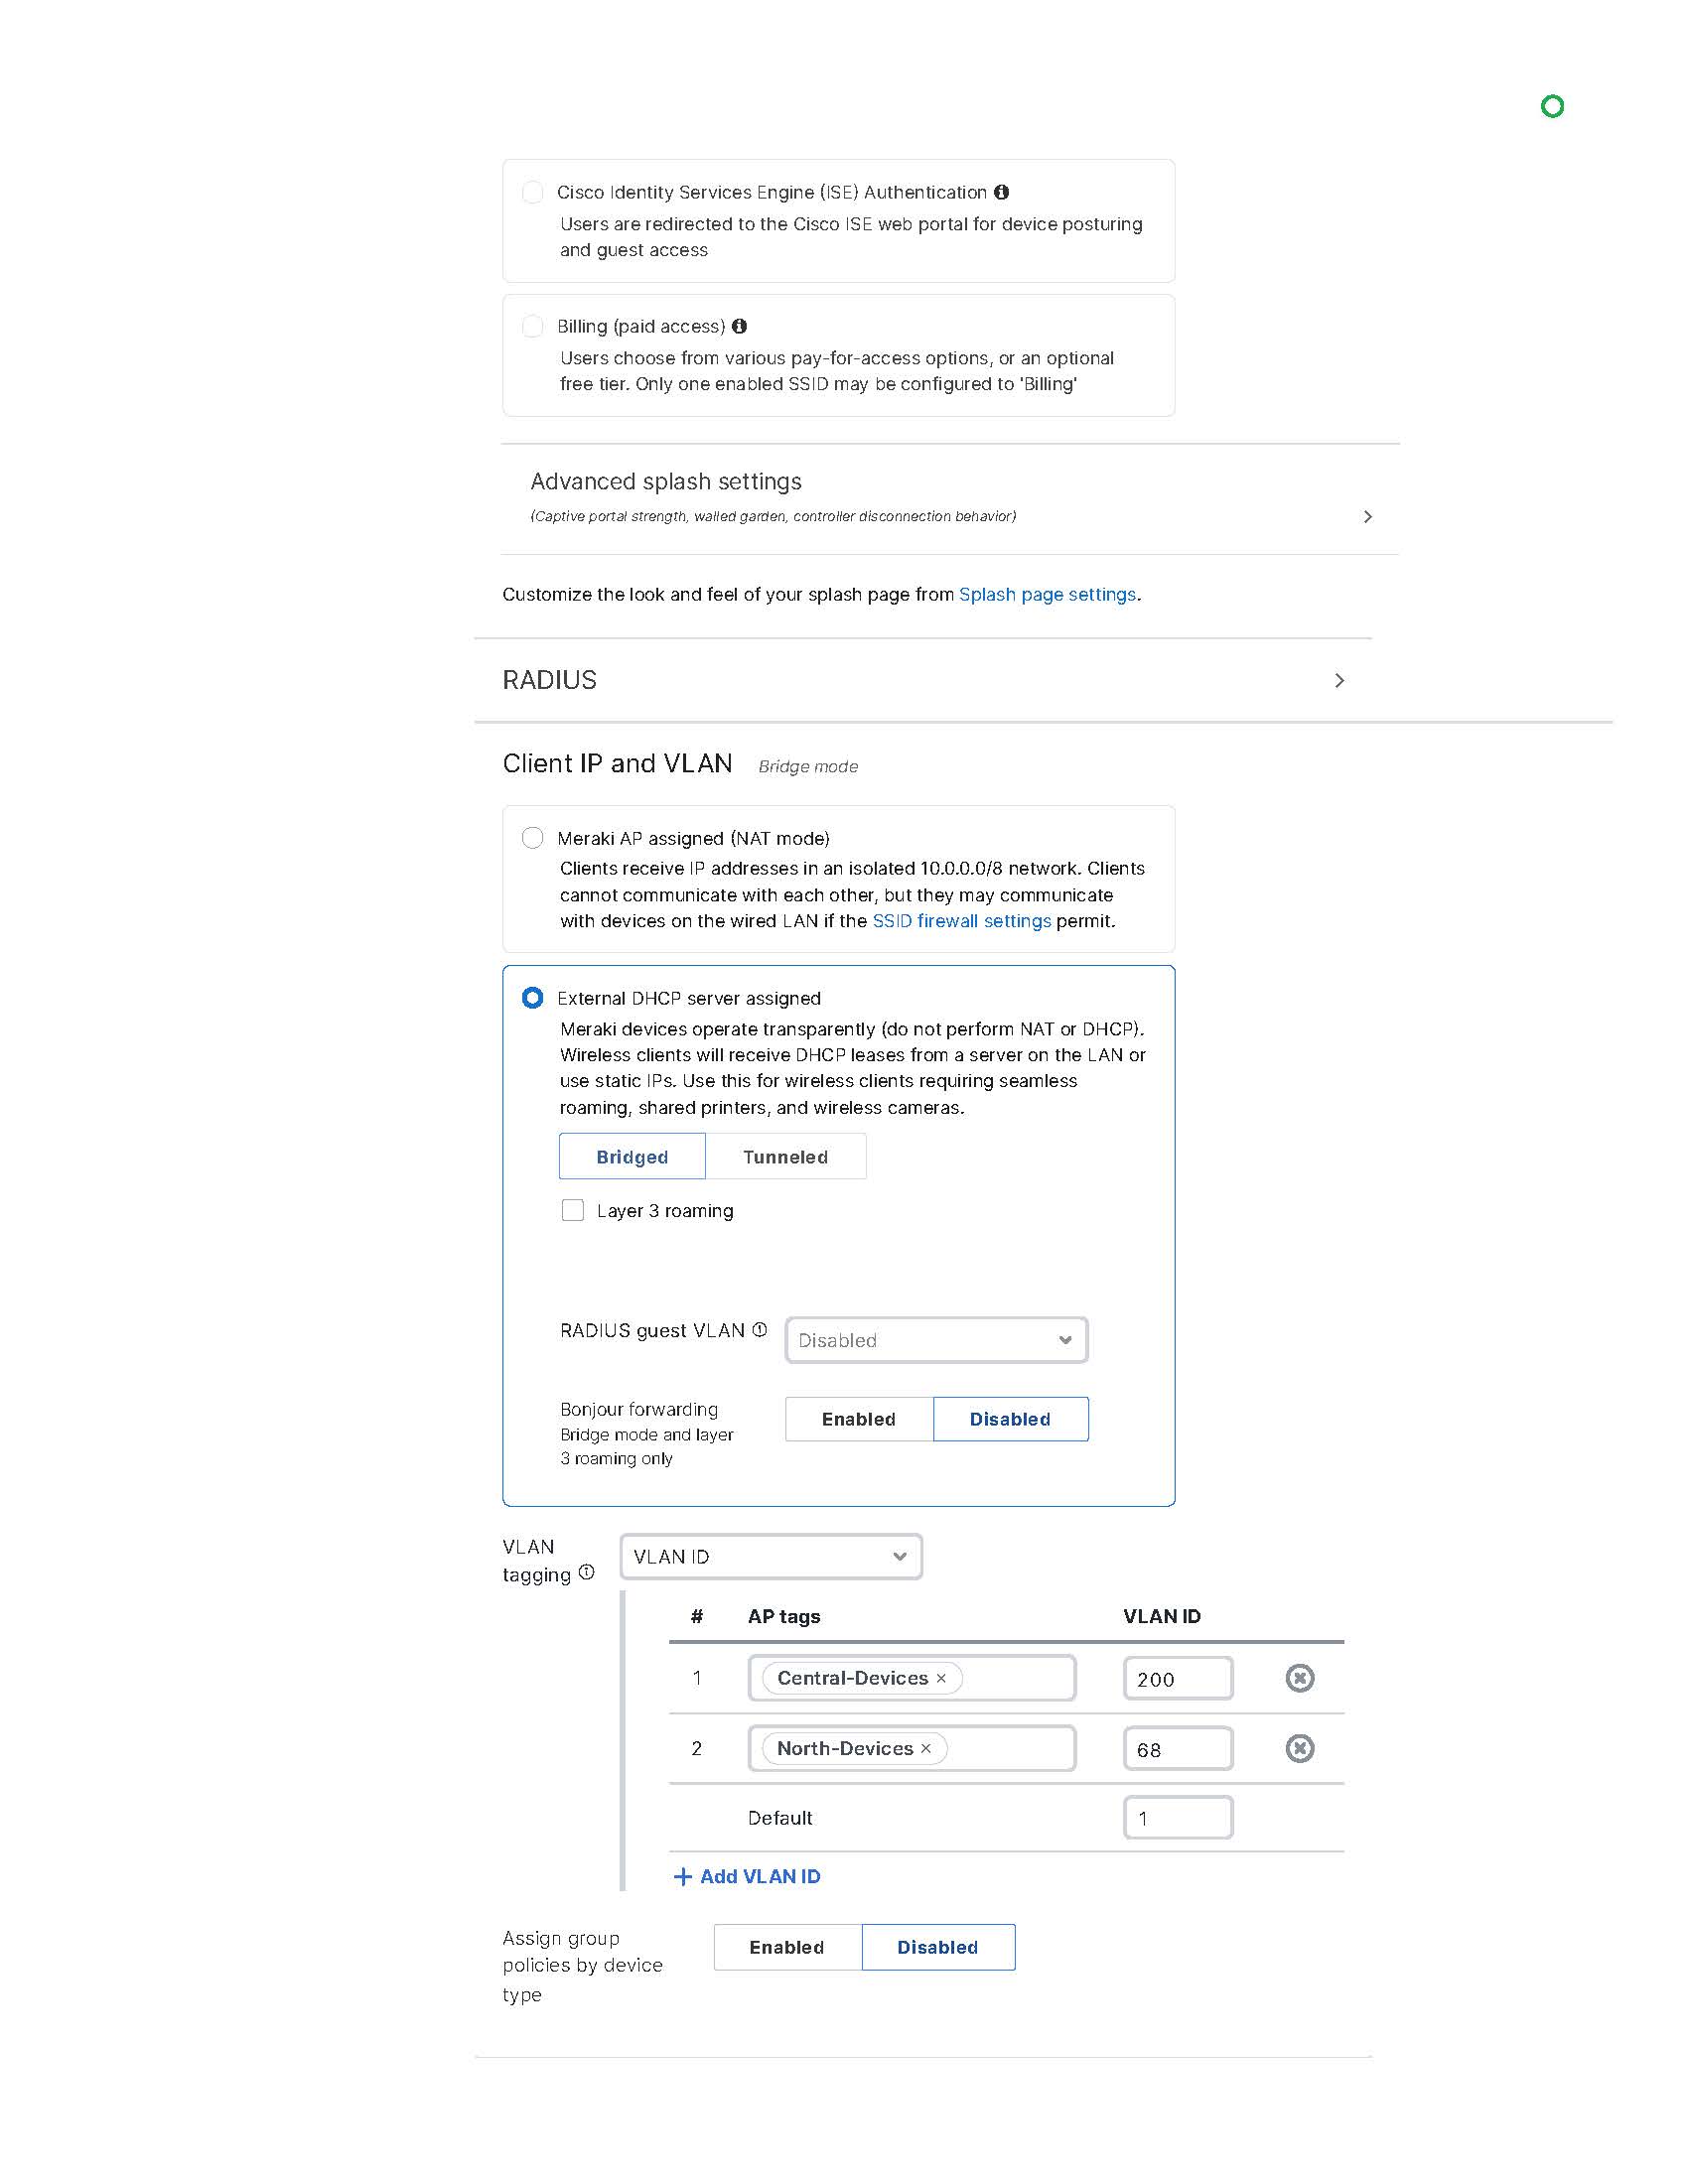Enable Bonjour forwarding
Image resolution: width=1688 pixels, height=2184 pixels.
pos(858,1418)
